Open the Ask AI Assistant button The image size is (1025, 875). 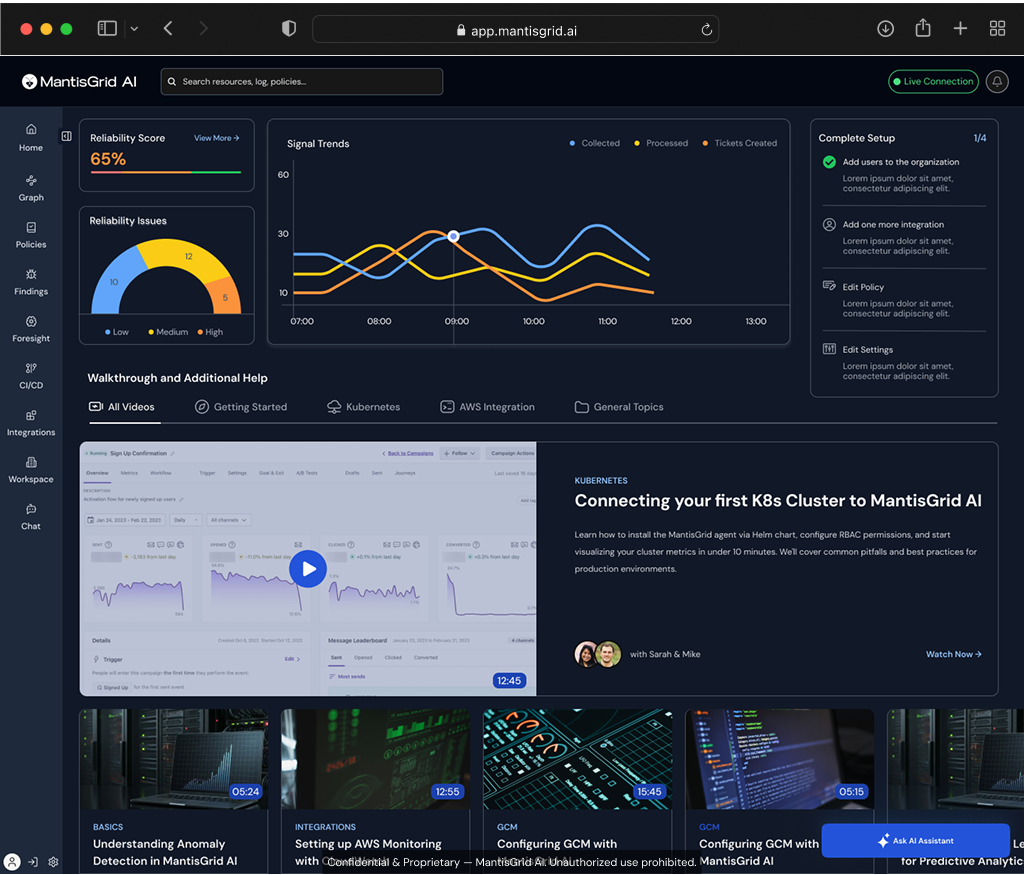pyautogui.click(x=915, y=841)
